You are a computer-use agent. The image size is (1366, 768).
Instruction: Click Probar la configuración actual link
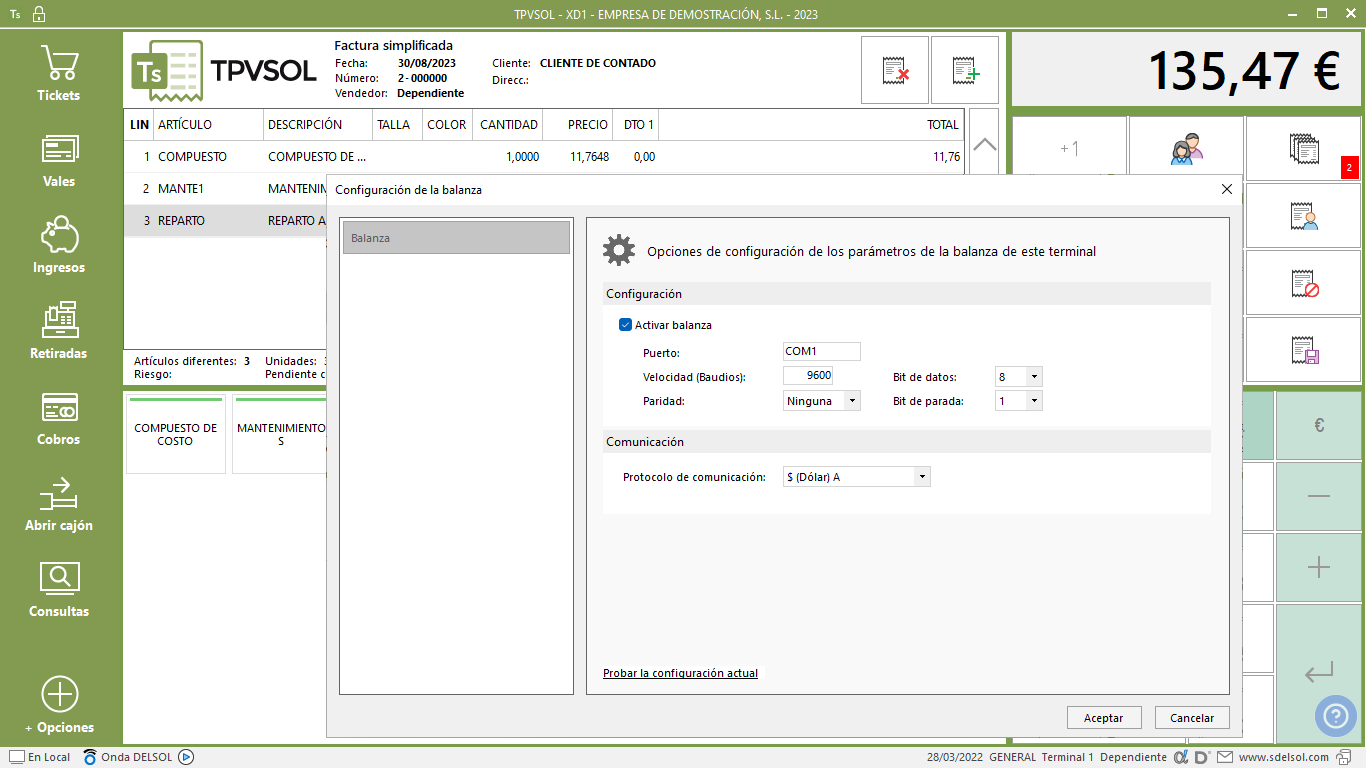point(680,673)
